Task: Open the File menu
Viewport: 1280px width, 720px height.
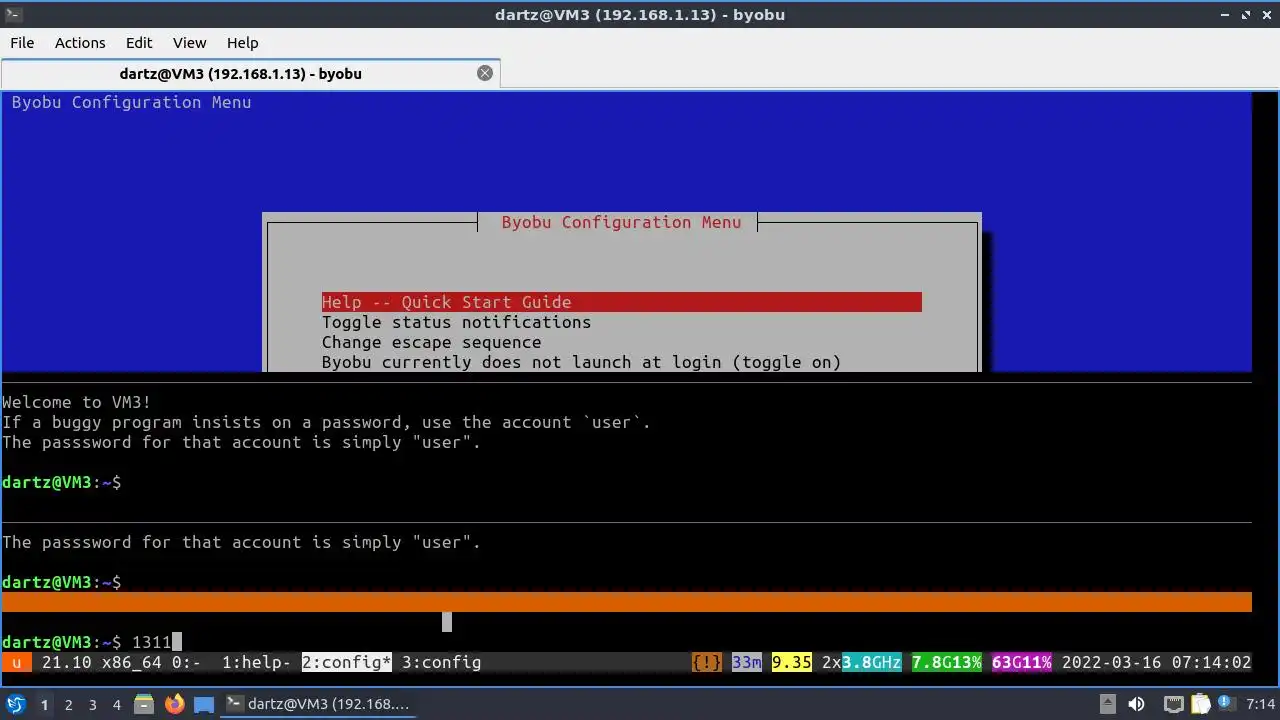Action: pos(22,43)
